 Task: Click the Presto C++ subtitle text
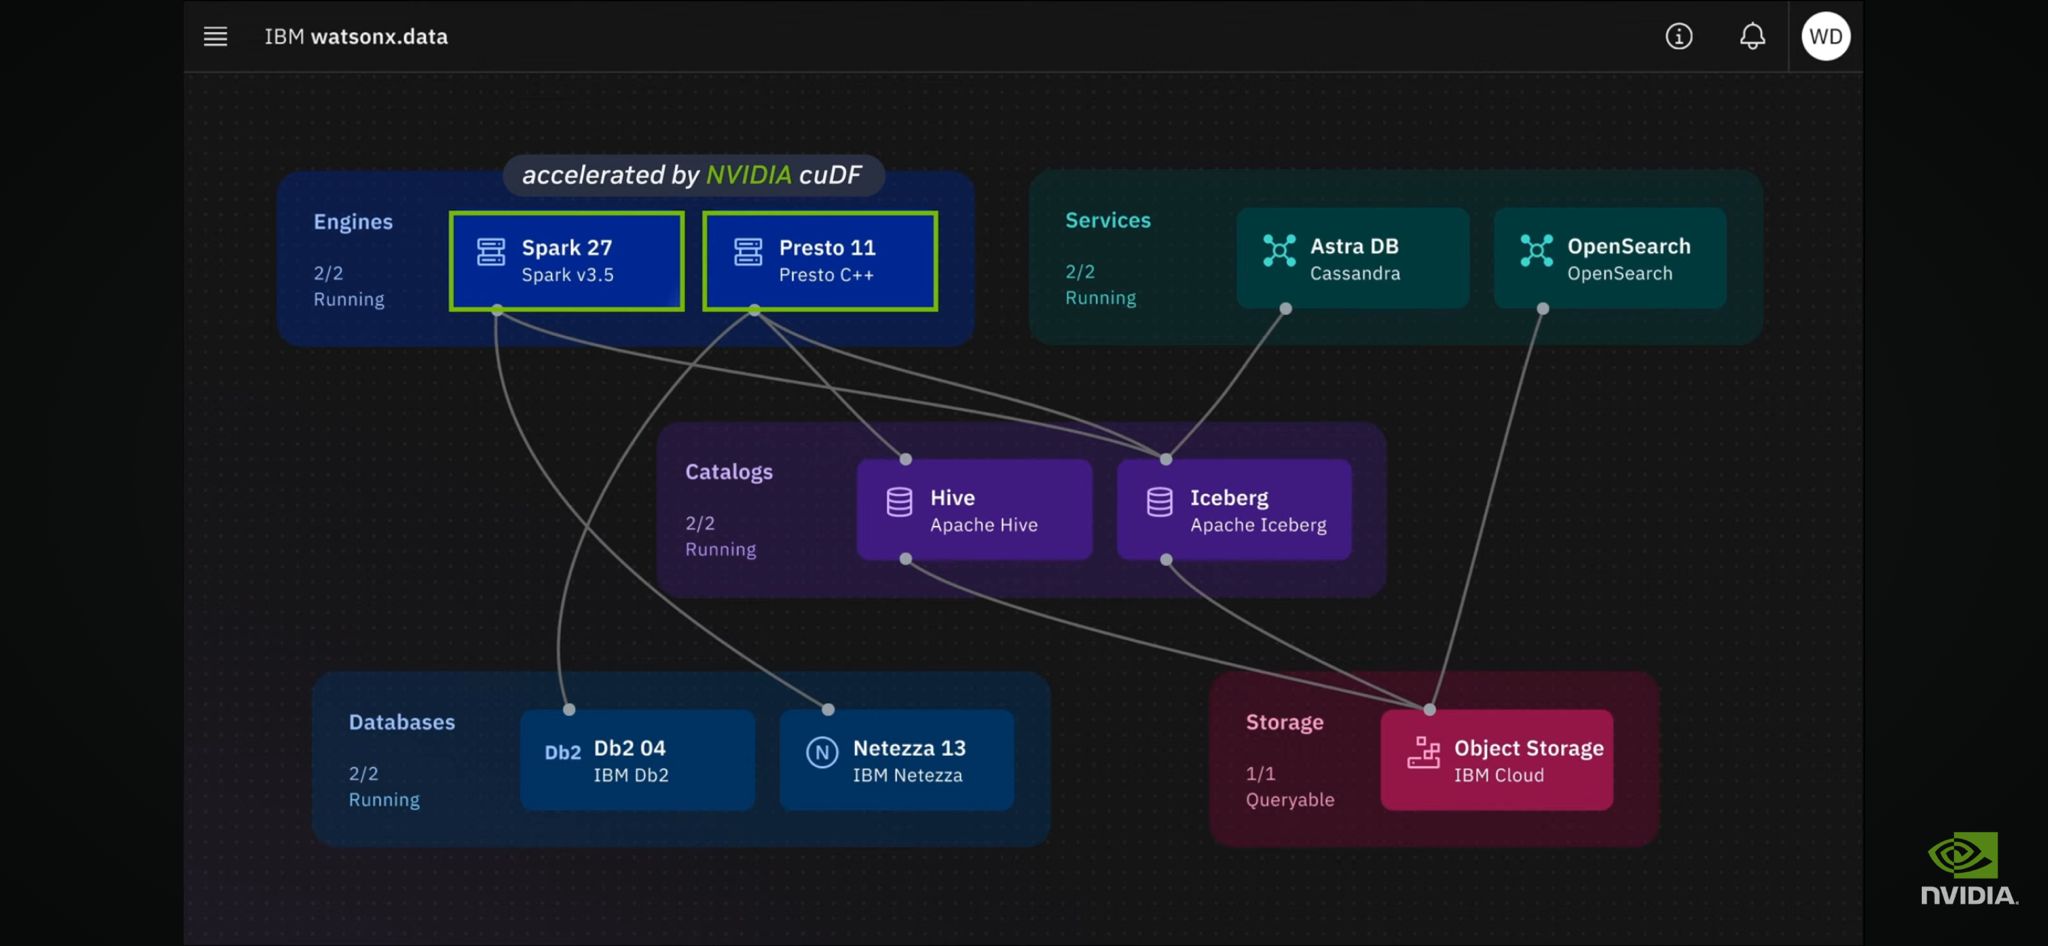[x=827, y=275]
